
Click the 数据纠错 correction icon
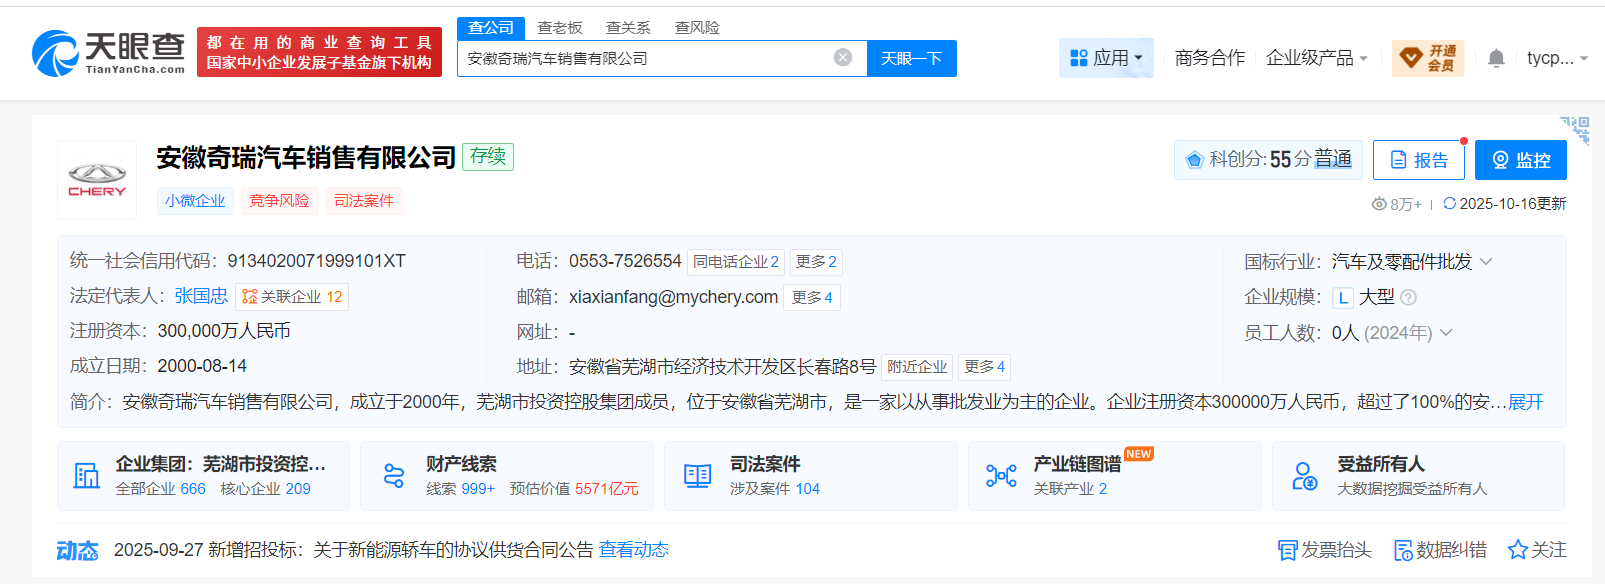click(1404, 550)
